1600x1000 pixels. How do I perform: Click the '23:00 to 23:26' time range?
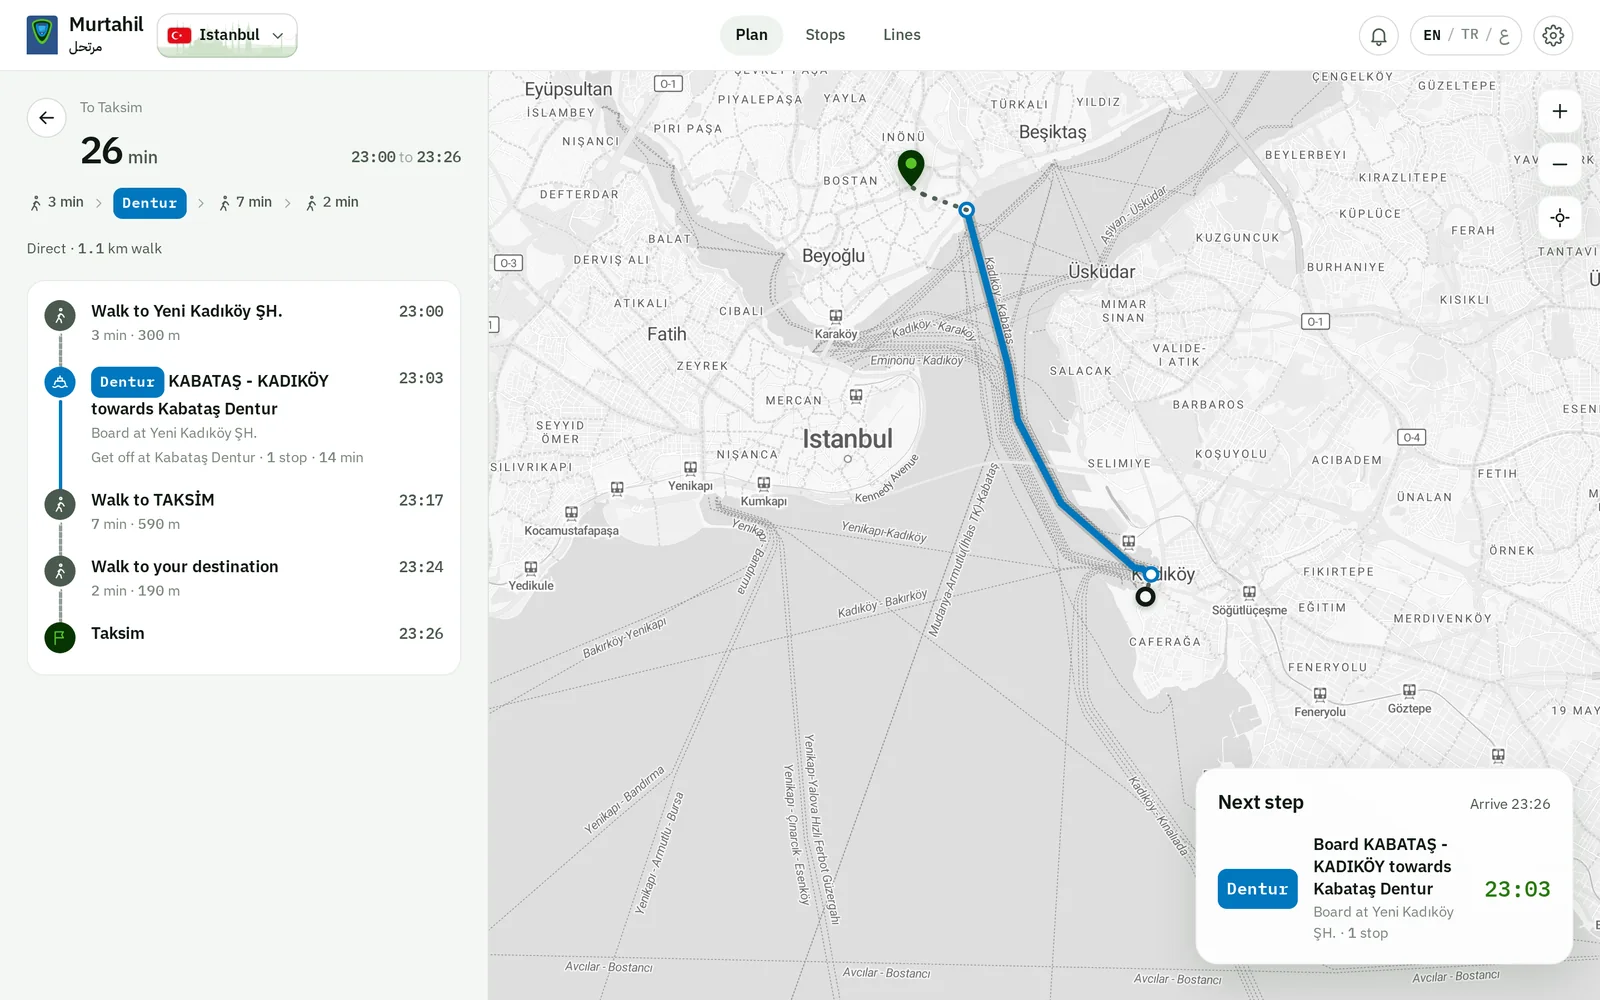pos(406,157)
